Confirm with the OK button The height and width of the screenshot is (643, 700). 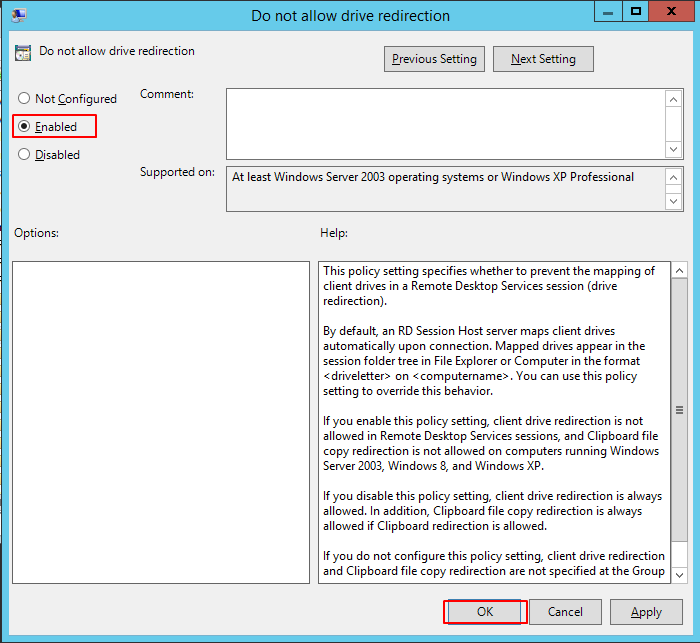484,612
